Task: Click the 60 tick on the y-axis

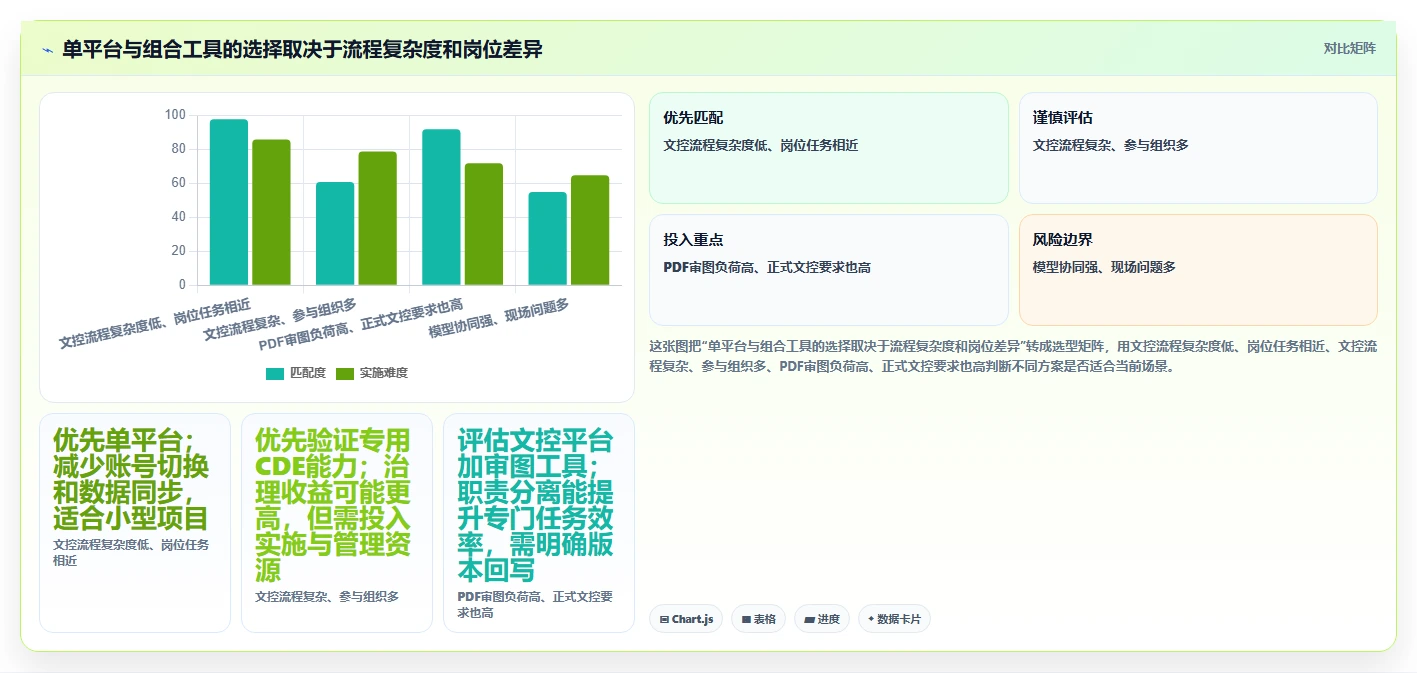Action: pyautogui.click(x=178, y=183)
